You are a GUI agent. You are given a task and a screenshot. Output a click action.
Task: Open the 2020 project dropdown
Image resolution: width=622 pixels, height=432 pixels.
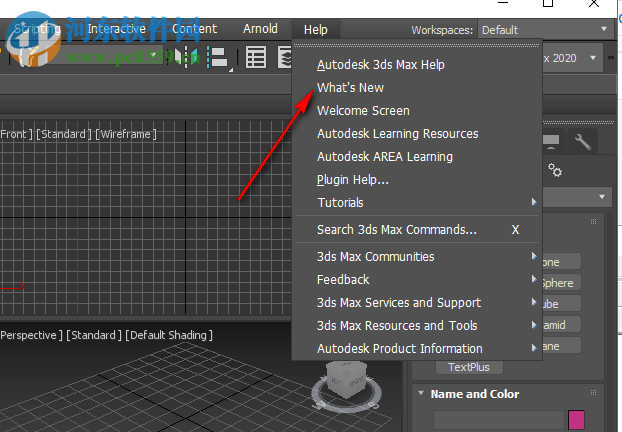point(571,58)
